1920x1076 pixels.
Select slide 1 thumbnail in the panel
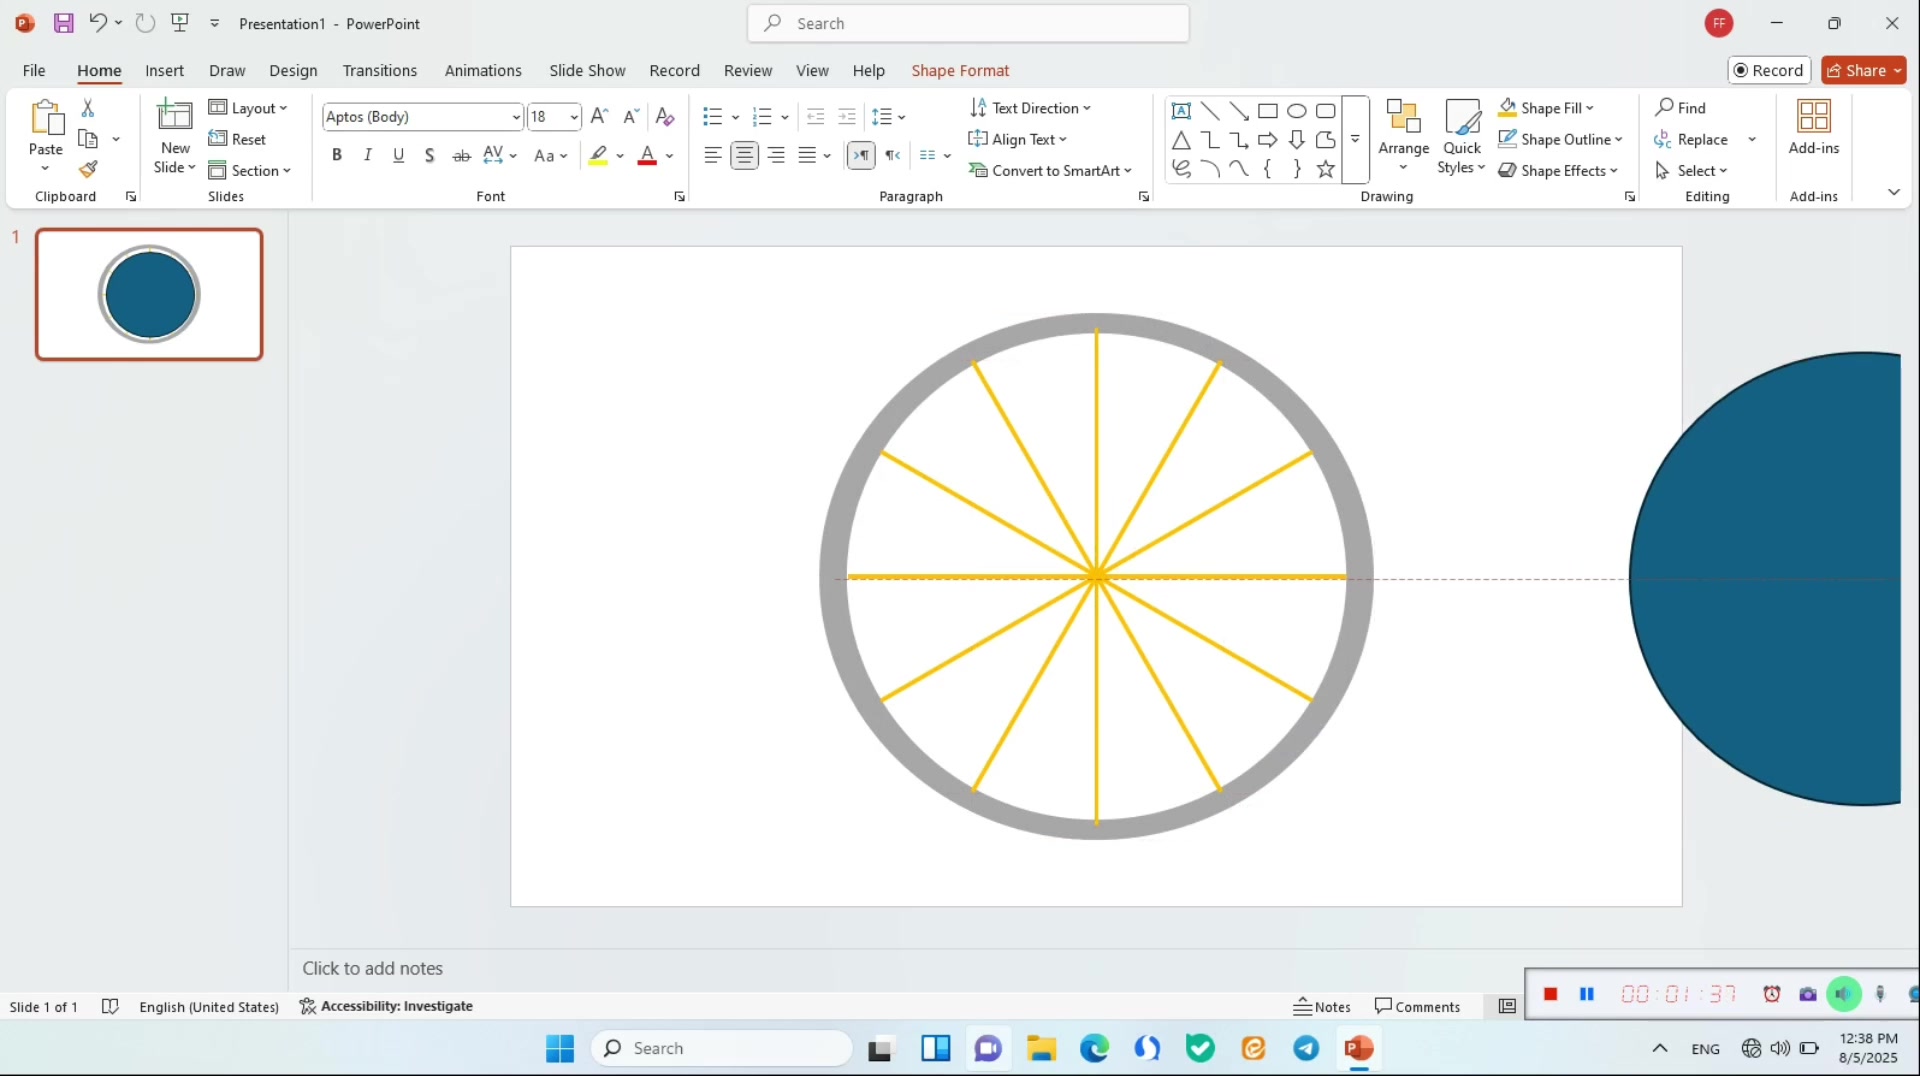(x=149, y=294)
